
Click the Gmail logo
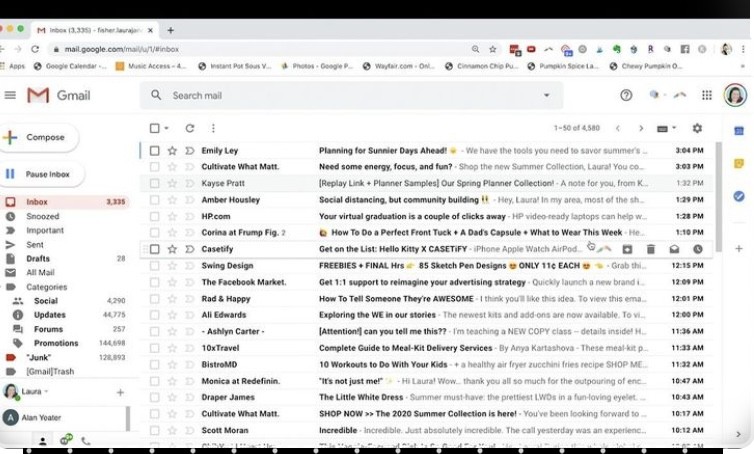point(59,95)
